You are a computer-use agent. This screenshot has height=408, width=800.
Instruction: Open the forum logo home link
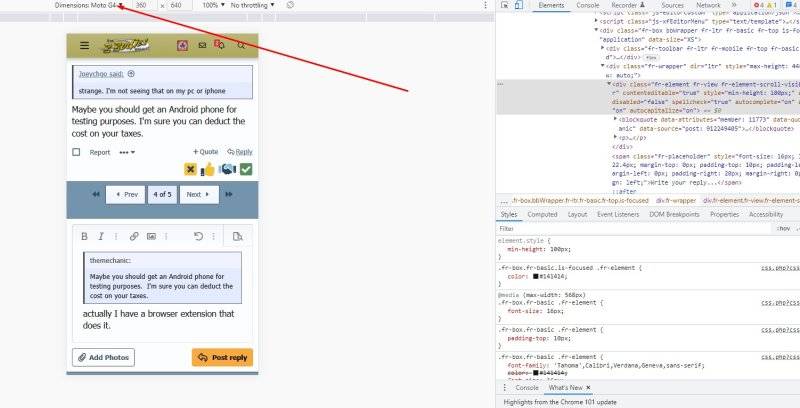pyautogui.click(x=126, y=46)
